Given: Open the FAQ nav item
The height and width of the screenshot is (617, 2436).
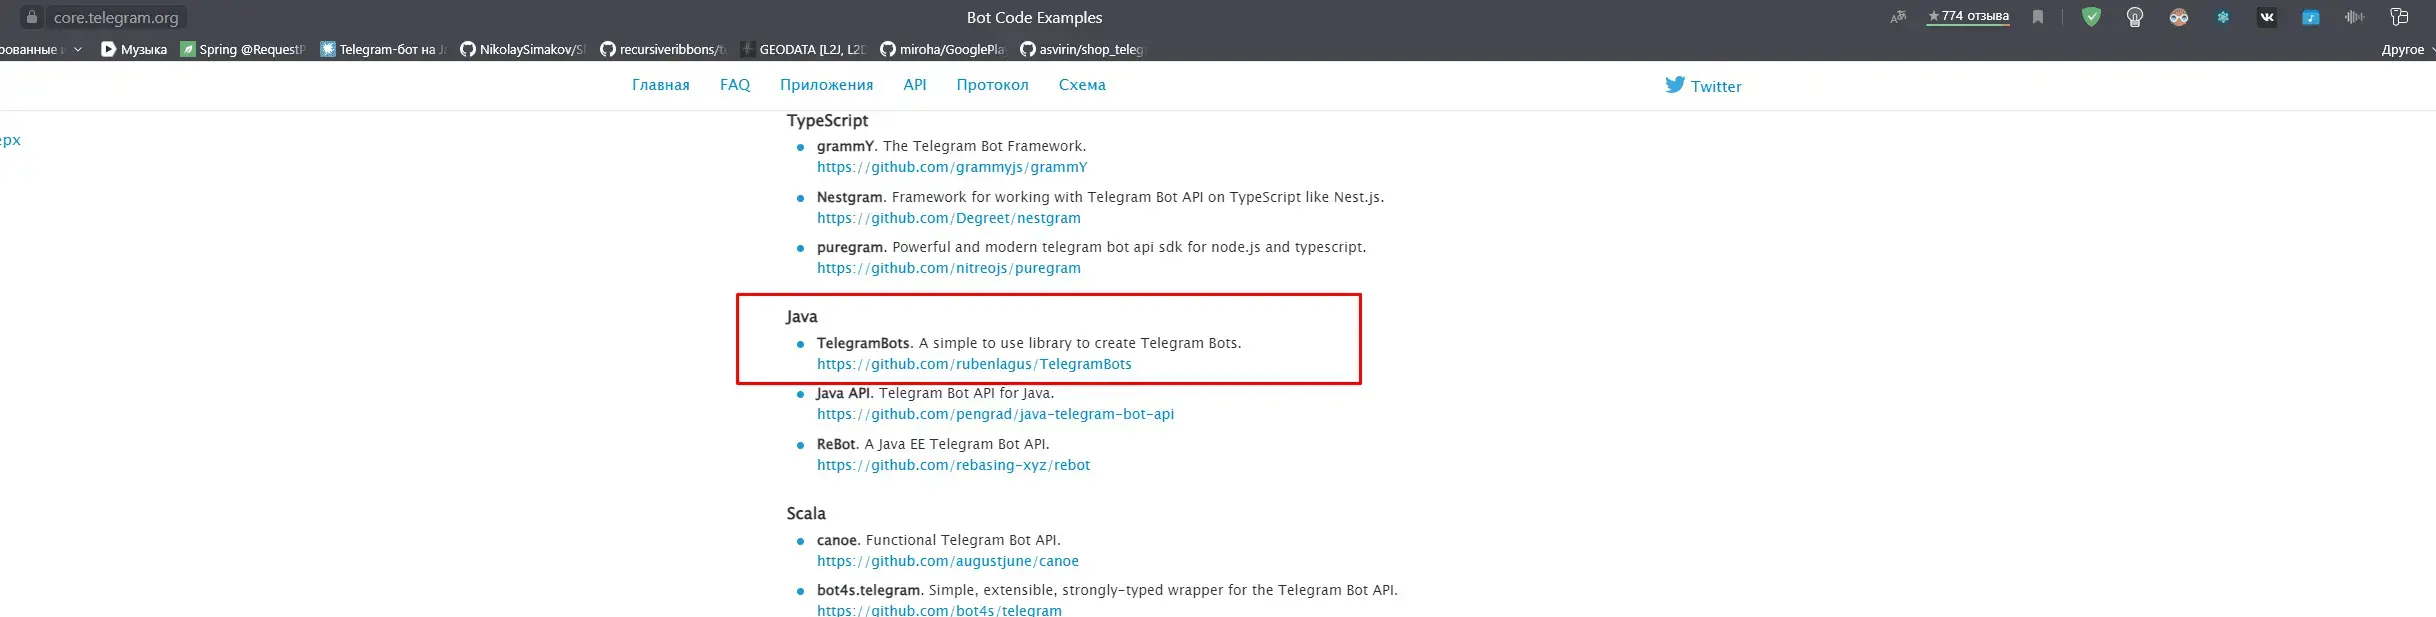Looking at the screenshot, I should tap(735, 85).
